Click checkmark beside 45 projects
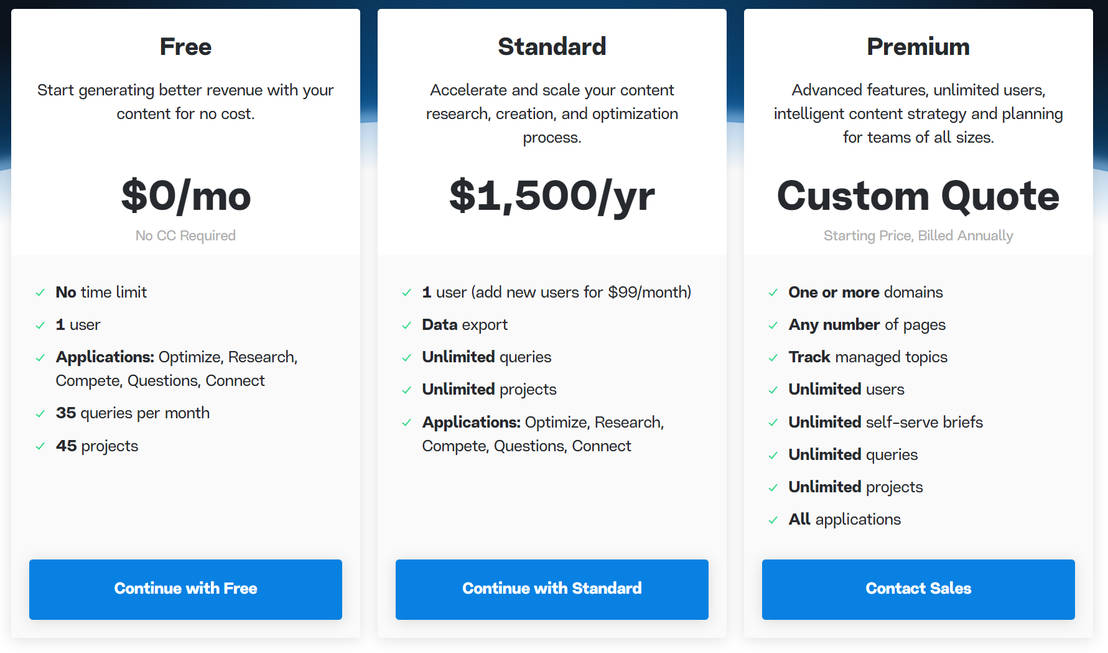Image resolution: width=1108 pixels, height=653 pixels. [x=40, y=446]
